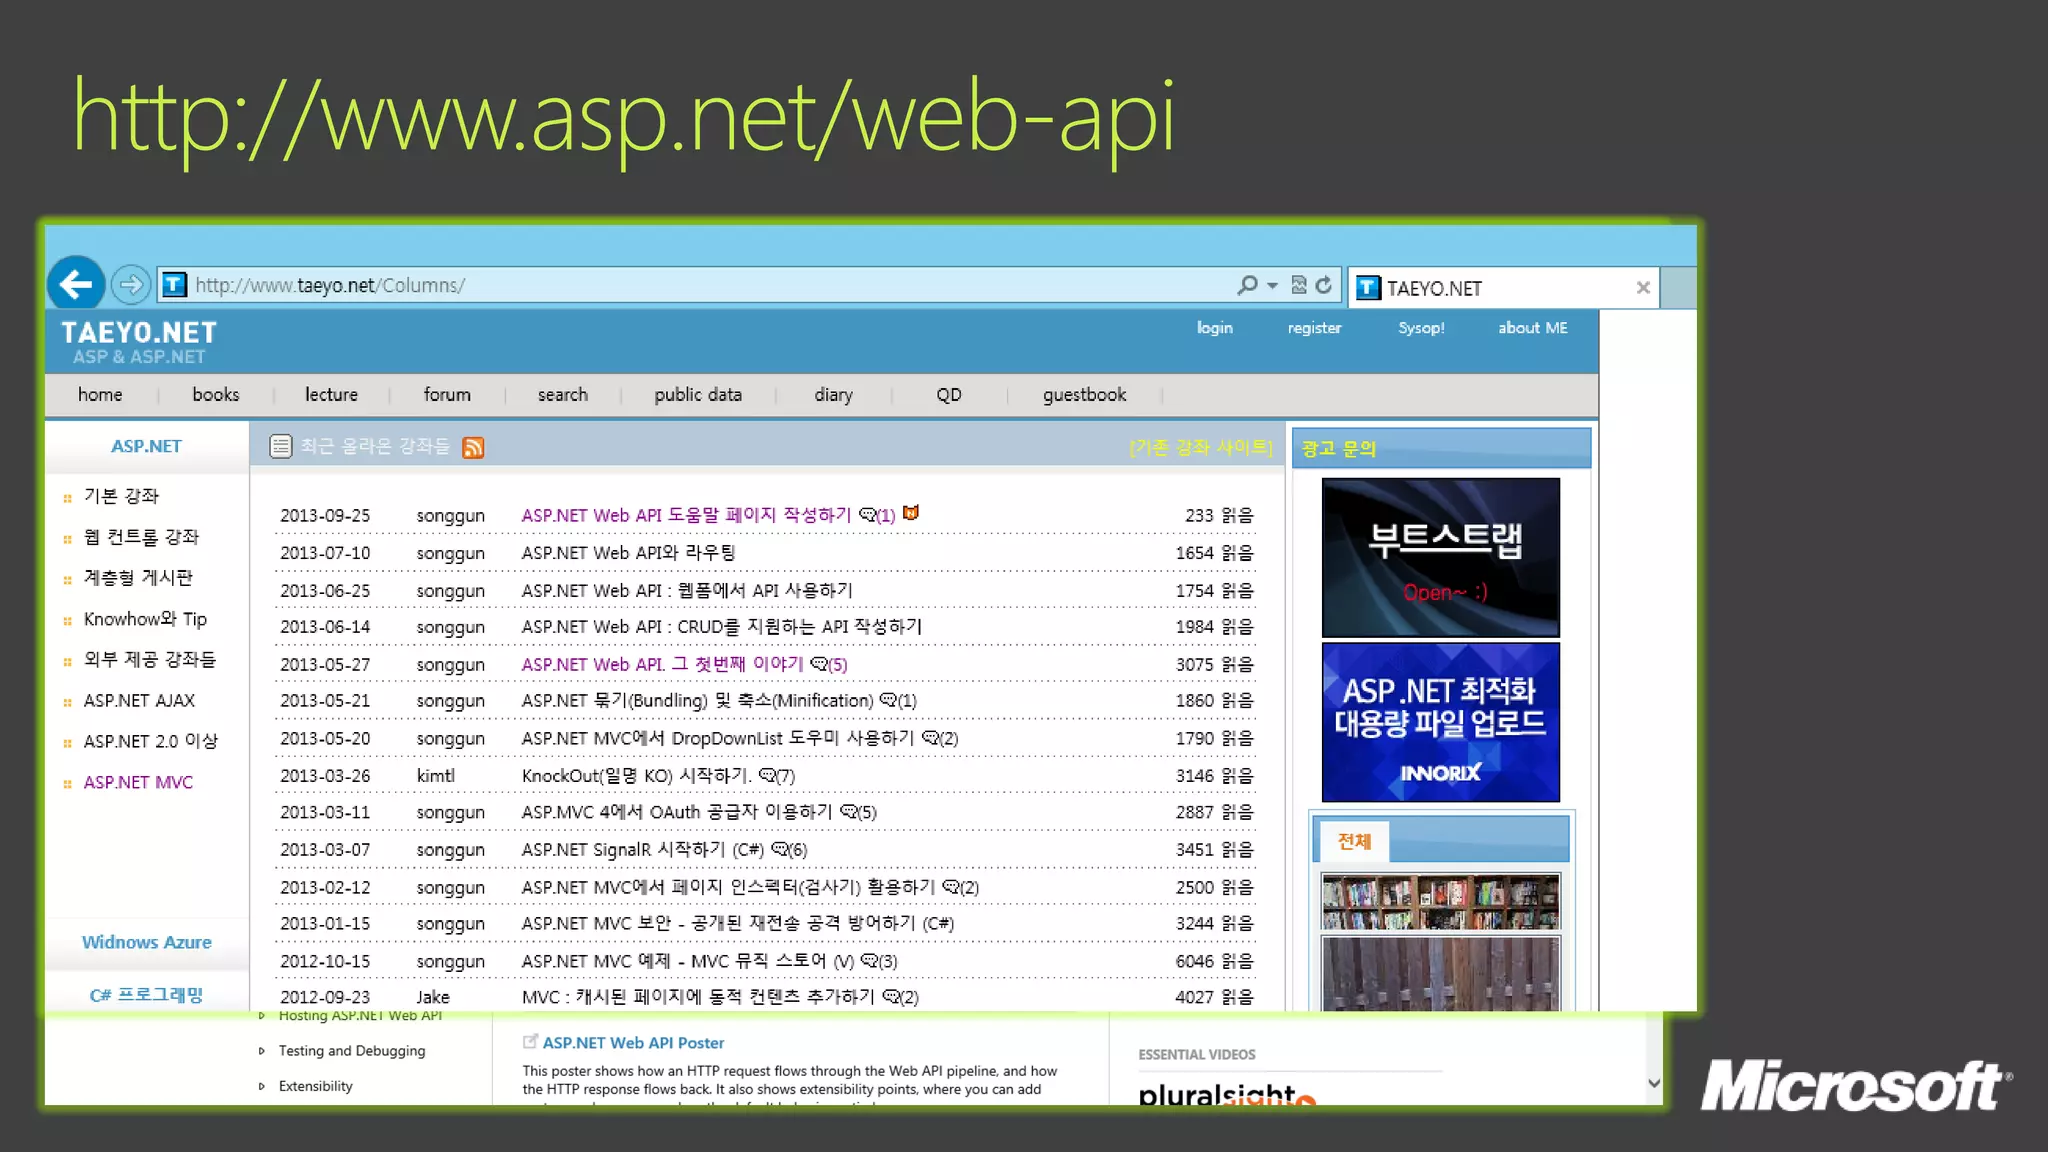Open article ASP.NET Web API 도움말 페이지 작성하기
Image resolution: width=2048 pixels, height=1152 pixels.
coord(685,515)
